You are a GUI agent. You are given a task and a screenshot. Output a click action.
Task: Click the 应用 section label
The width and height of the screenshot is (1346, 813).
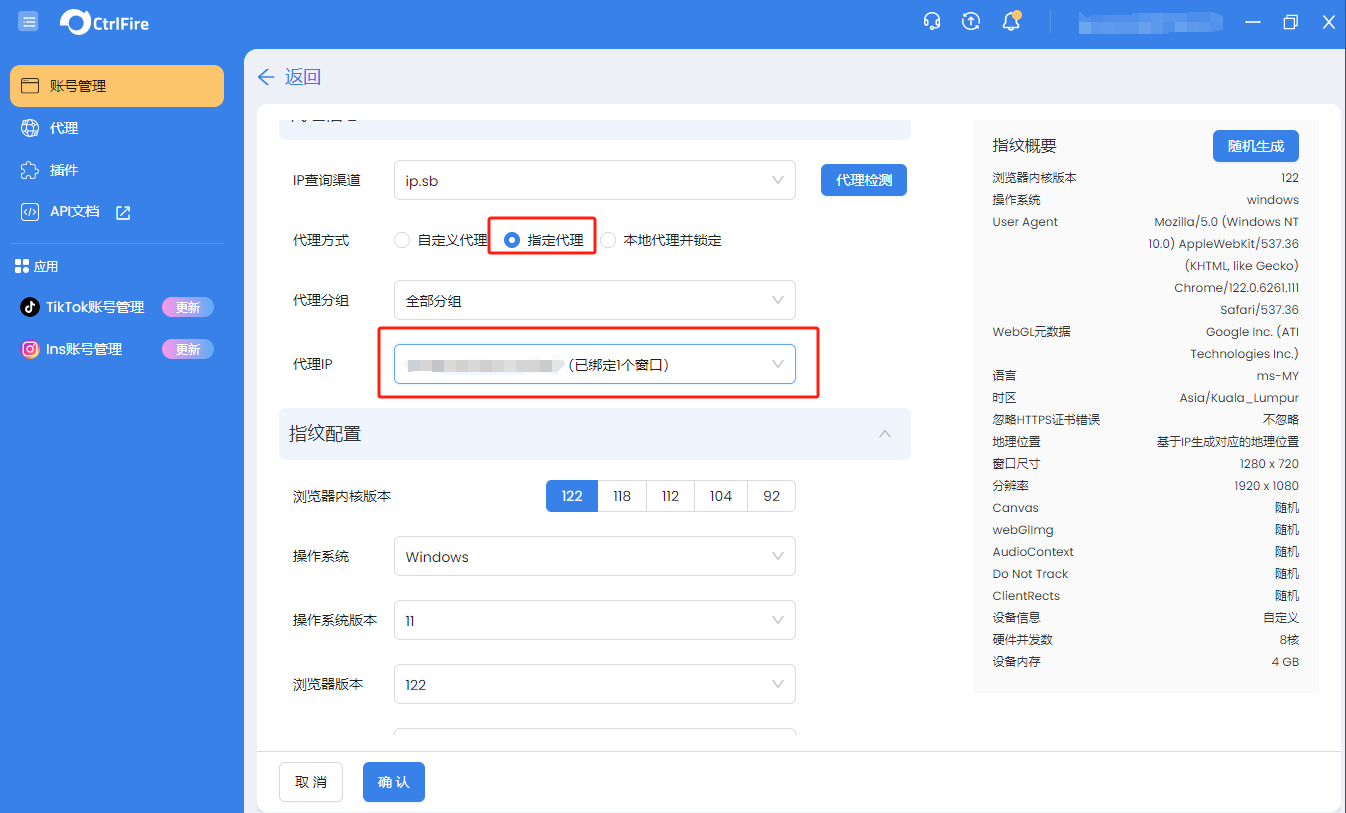[x=46, y=266]
